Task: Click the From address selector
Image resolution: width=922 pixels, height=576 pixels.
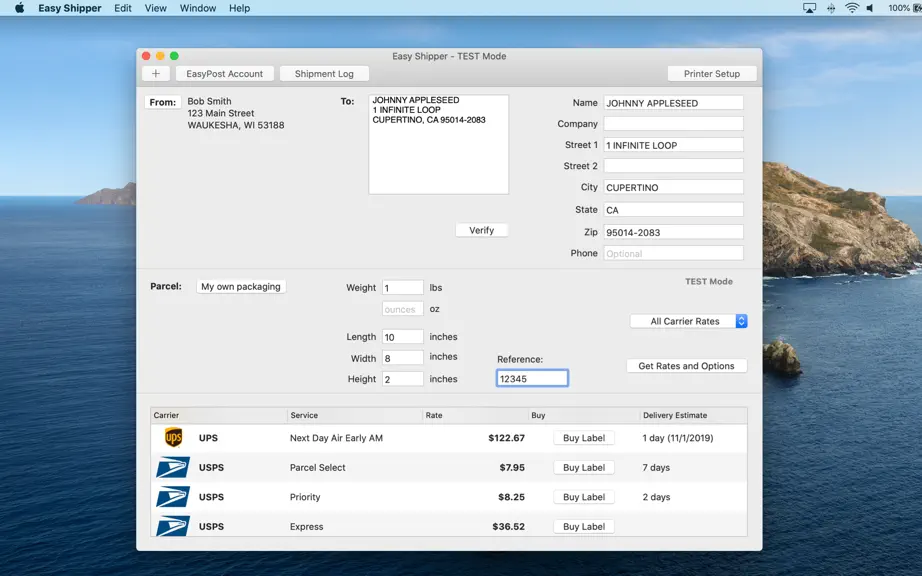Action: tap(162, 102)
